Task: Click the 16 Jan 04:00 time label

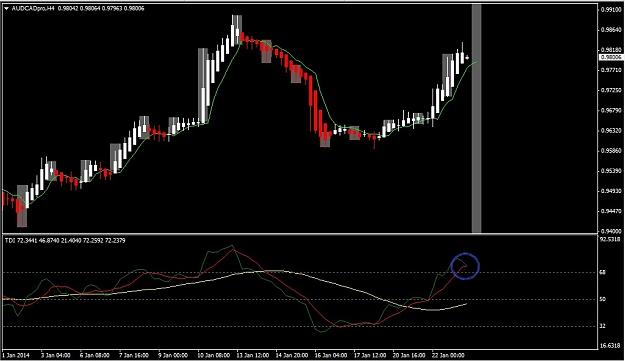Action: tap(330, 355)
